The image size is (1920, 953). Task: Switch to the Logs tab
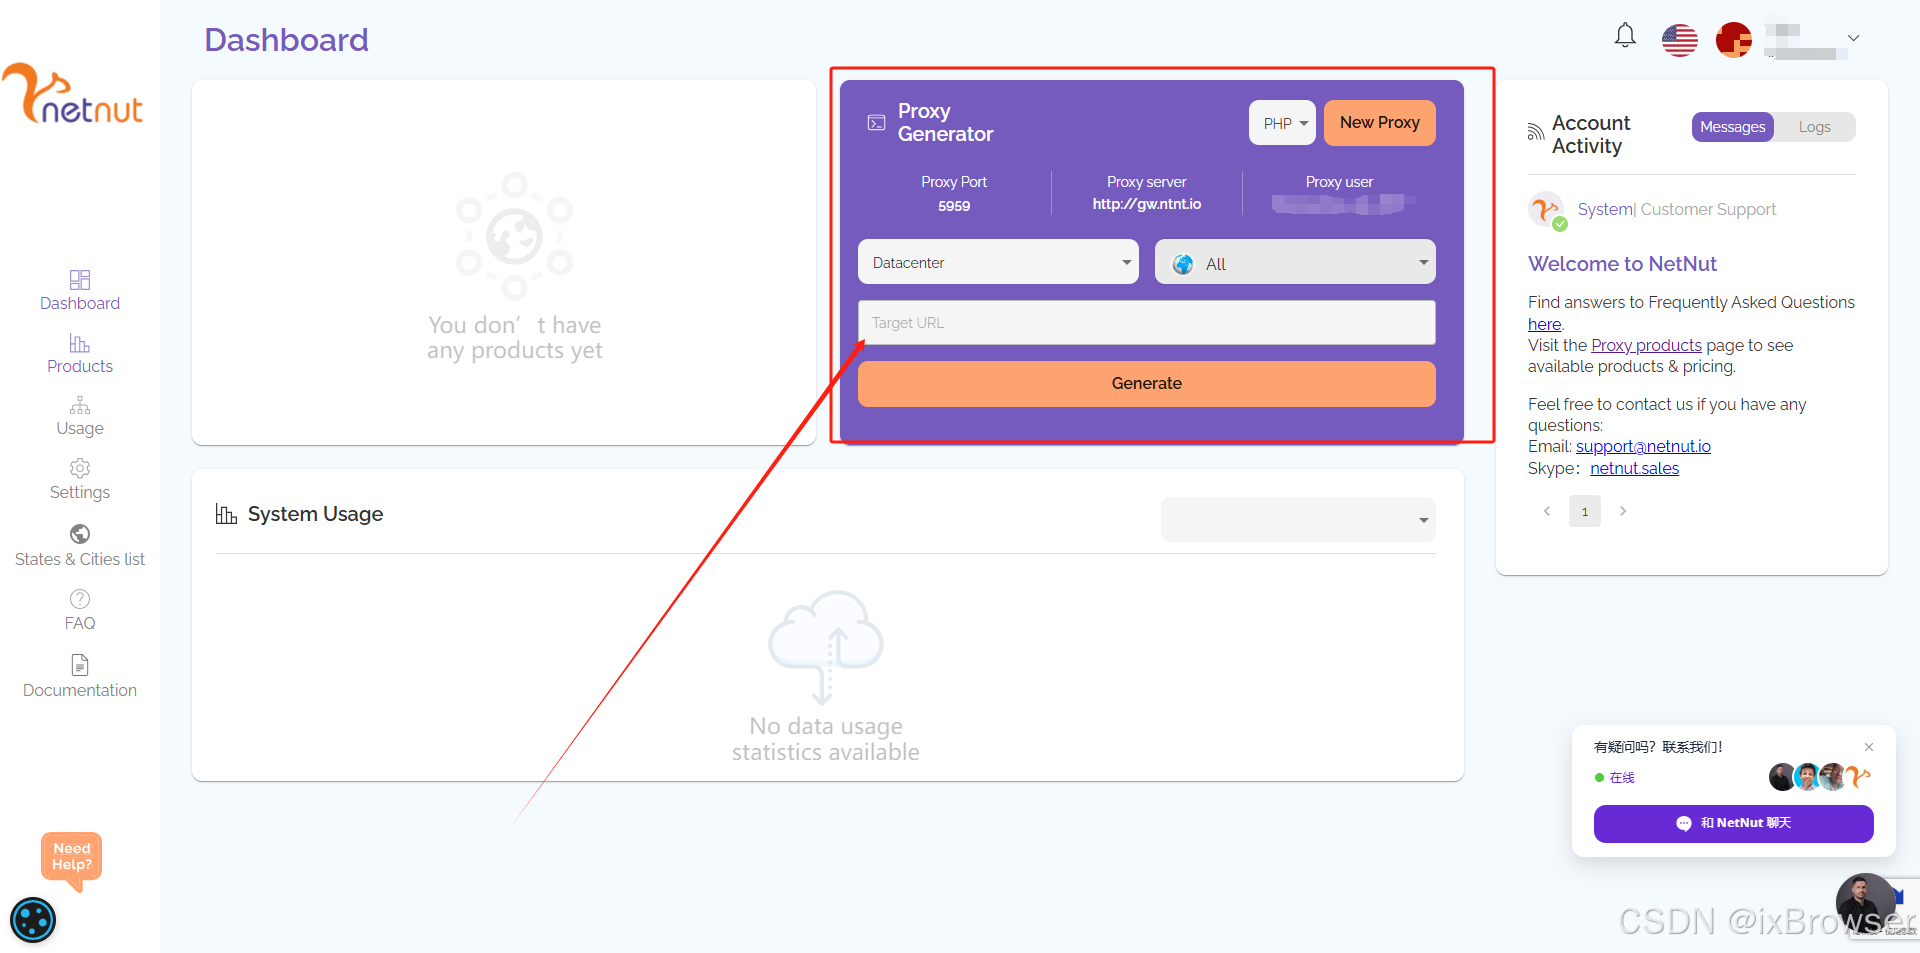(1815, 127)
